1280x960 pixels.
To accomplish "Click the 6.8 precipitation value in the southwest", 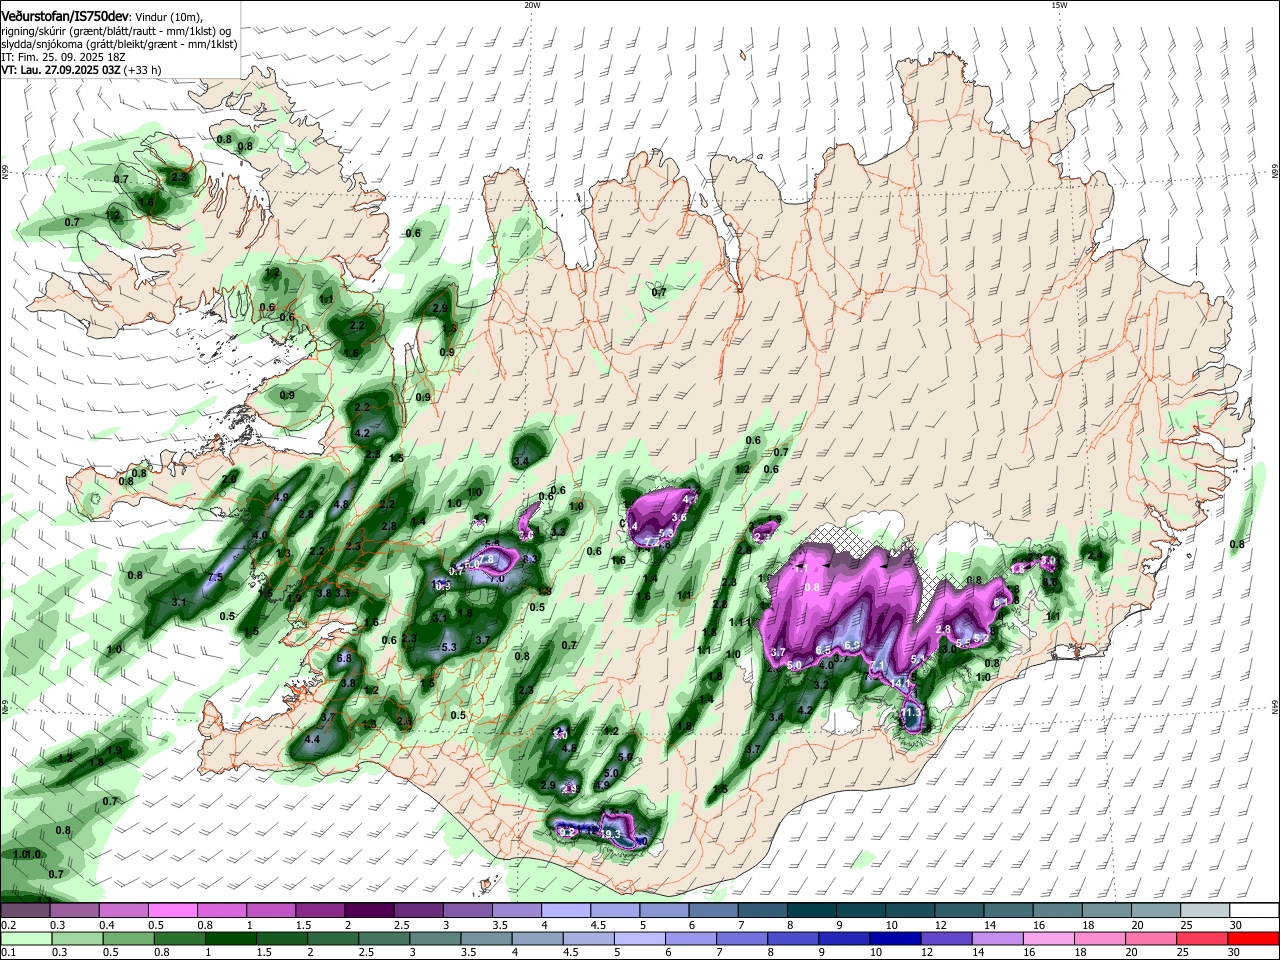I will tap(344, 659).
